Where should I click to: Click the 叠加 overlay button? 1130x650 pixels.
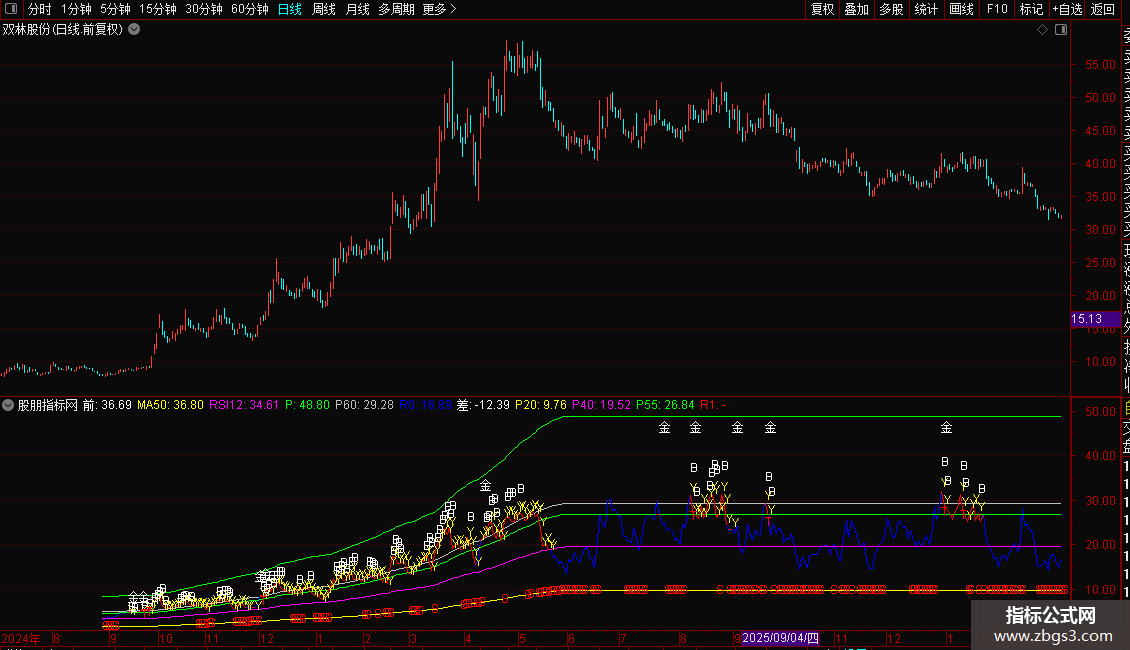click(x=857, y=9)
